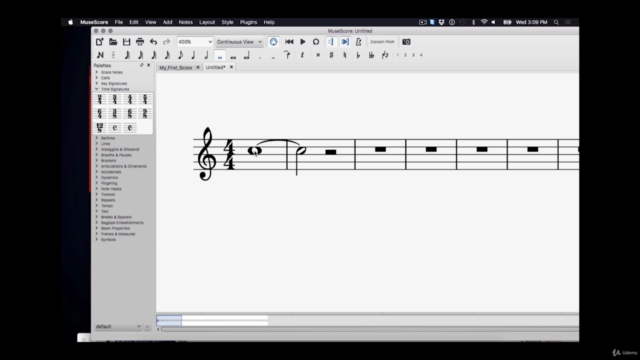The height and width of the screenshot is (360, 640).
Task: Select whole note duration
Action: click(220, 56)
